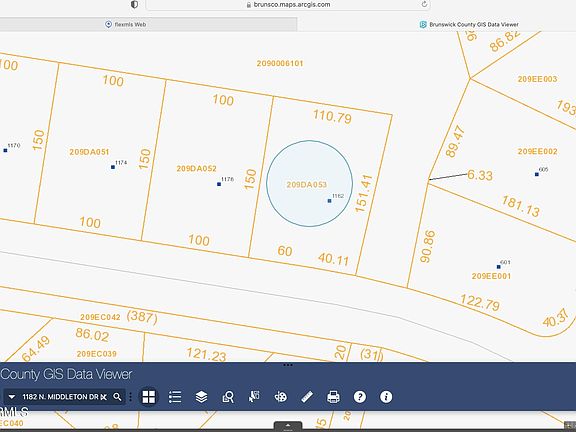Viewport: 576px width, 432px height.
Task: Click the 40.11 dimension label
Action: click(334, 259)
